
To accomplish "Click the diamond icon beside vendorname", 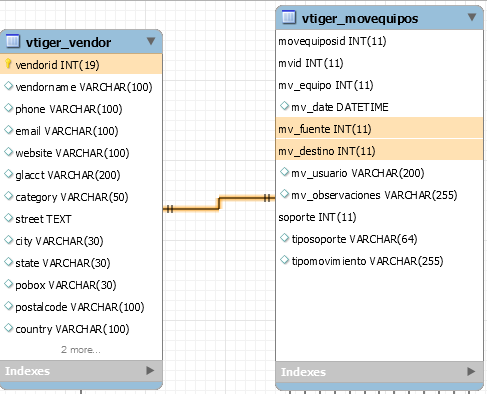I will (8, 86).
